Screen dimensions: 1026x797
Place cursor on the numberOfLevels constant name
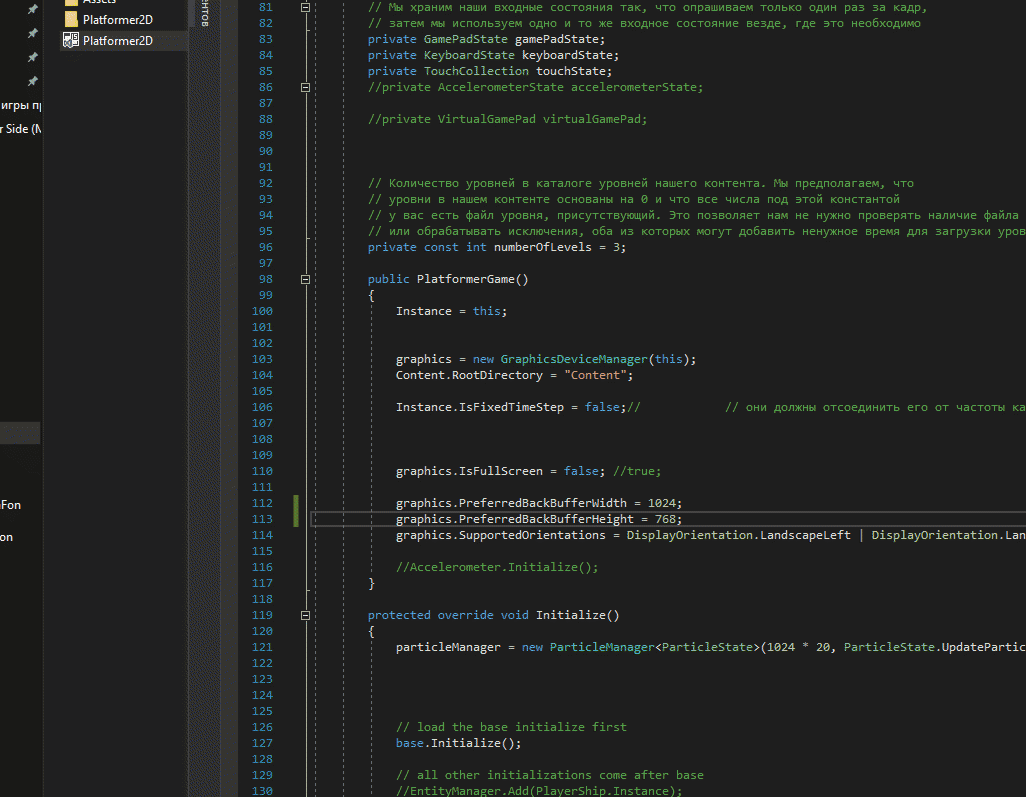click(x=544, y=247)
